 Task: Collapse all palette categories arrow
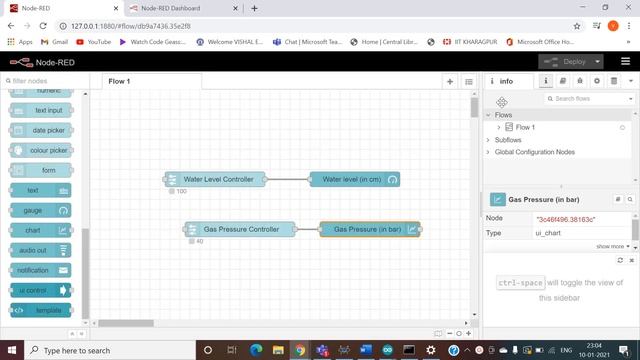coord(72,334)
